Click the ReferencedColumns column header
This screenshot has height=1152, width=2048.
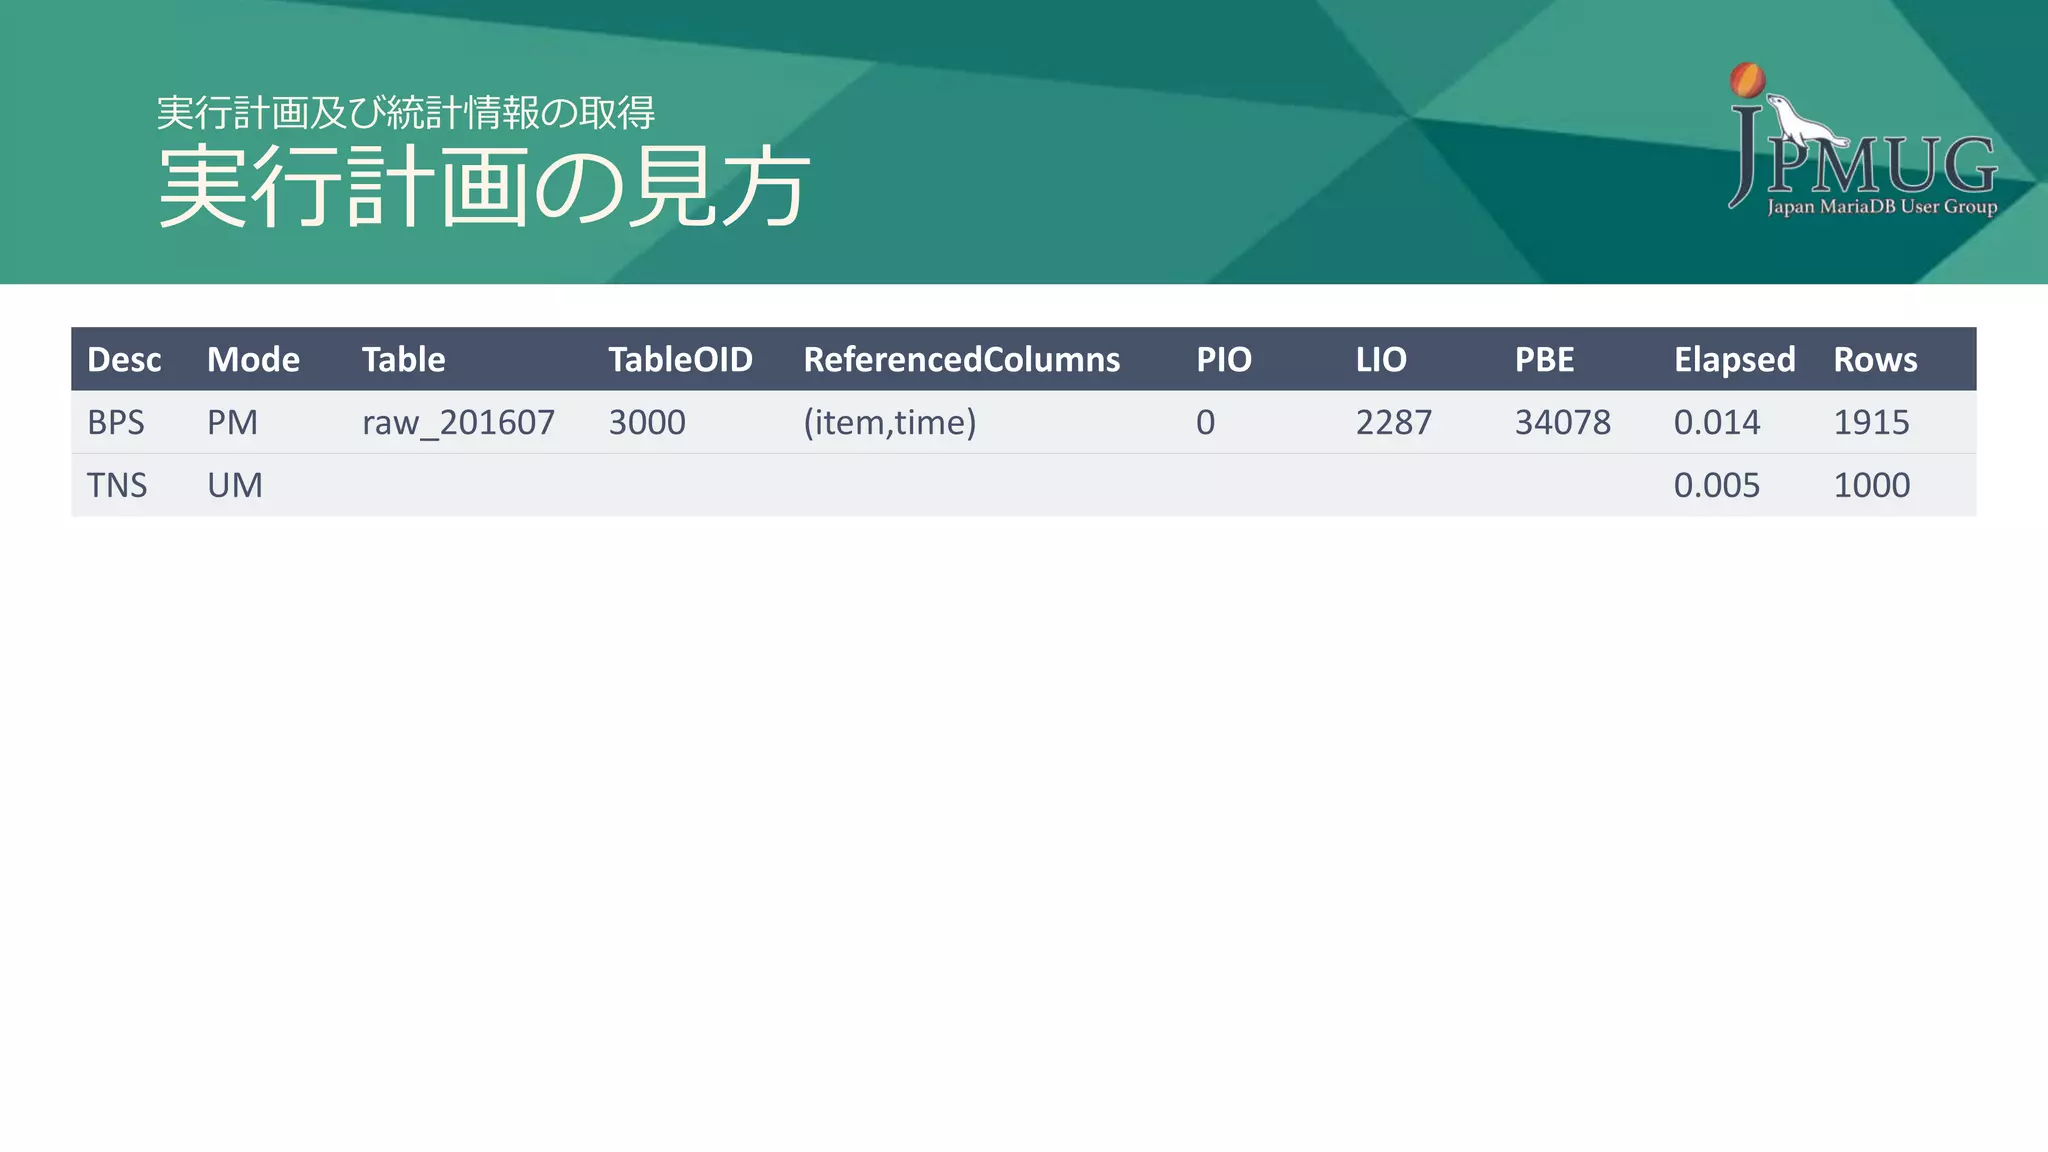[x=961, y=359]
